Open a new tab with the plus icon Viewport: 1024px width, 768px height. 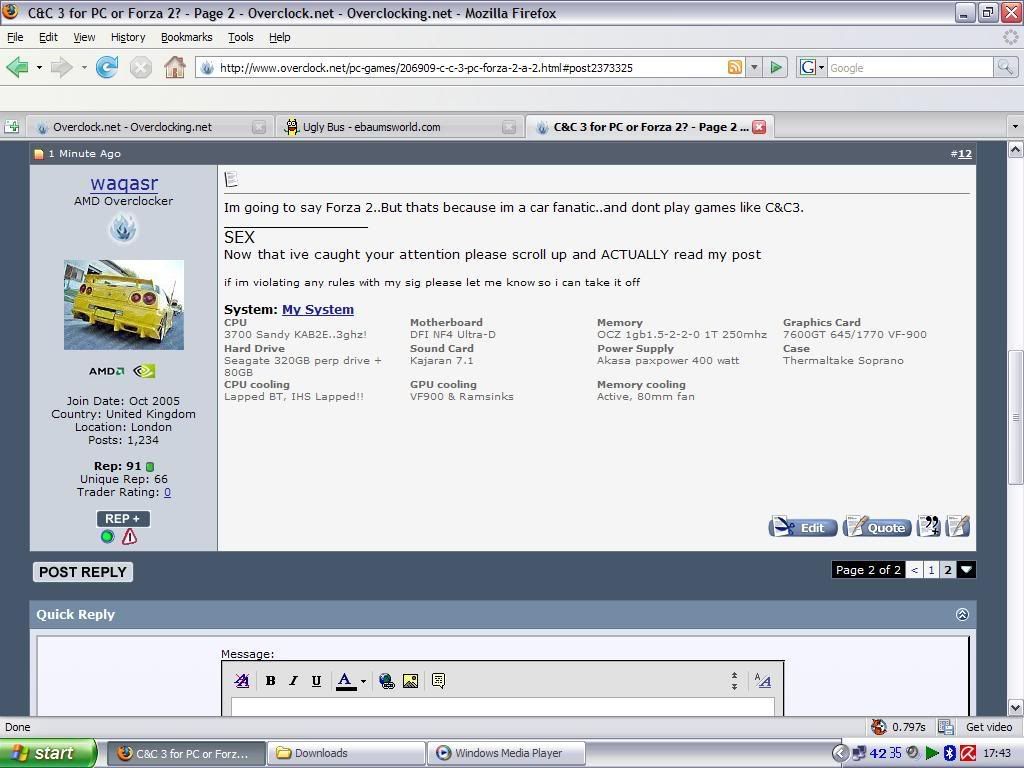(x=11, y=127)
